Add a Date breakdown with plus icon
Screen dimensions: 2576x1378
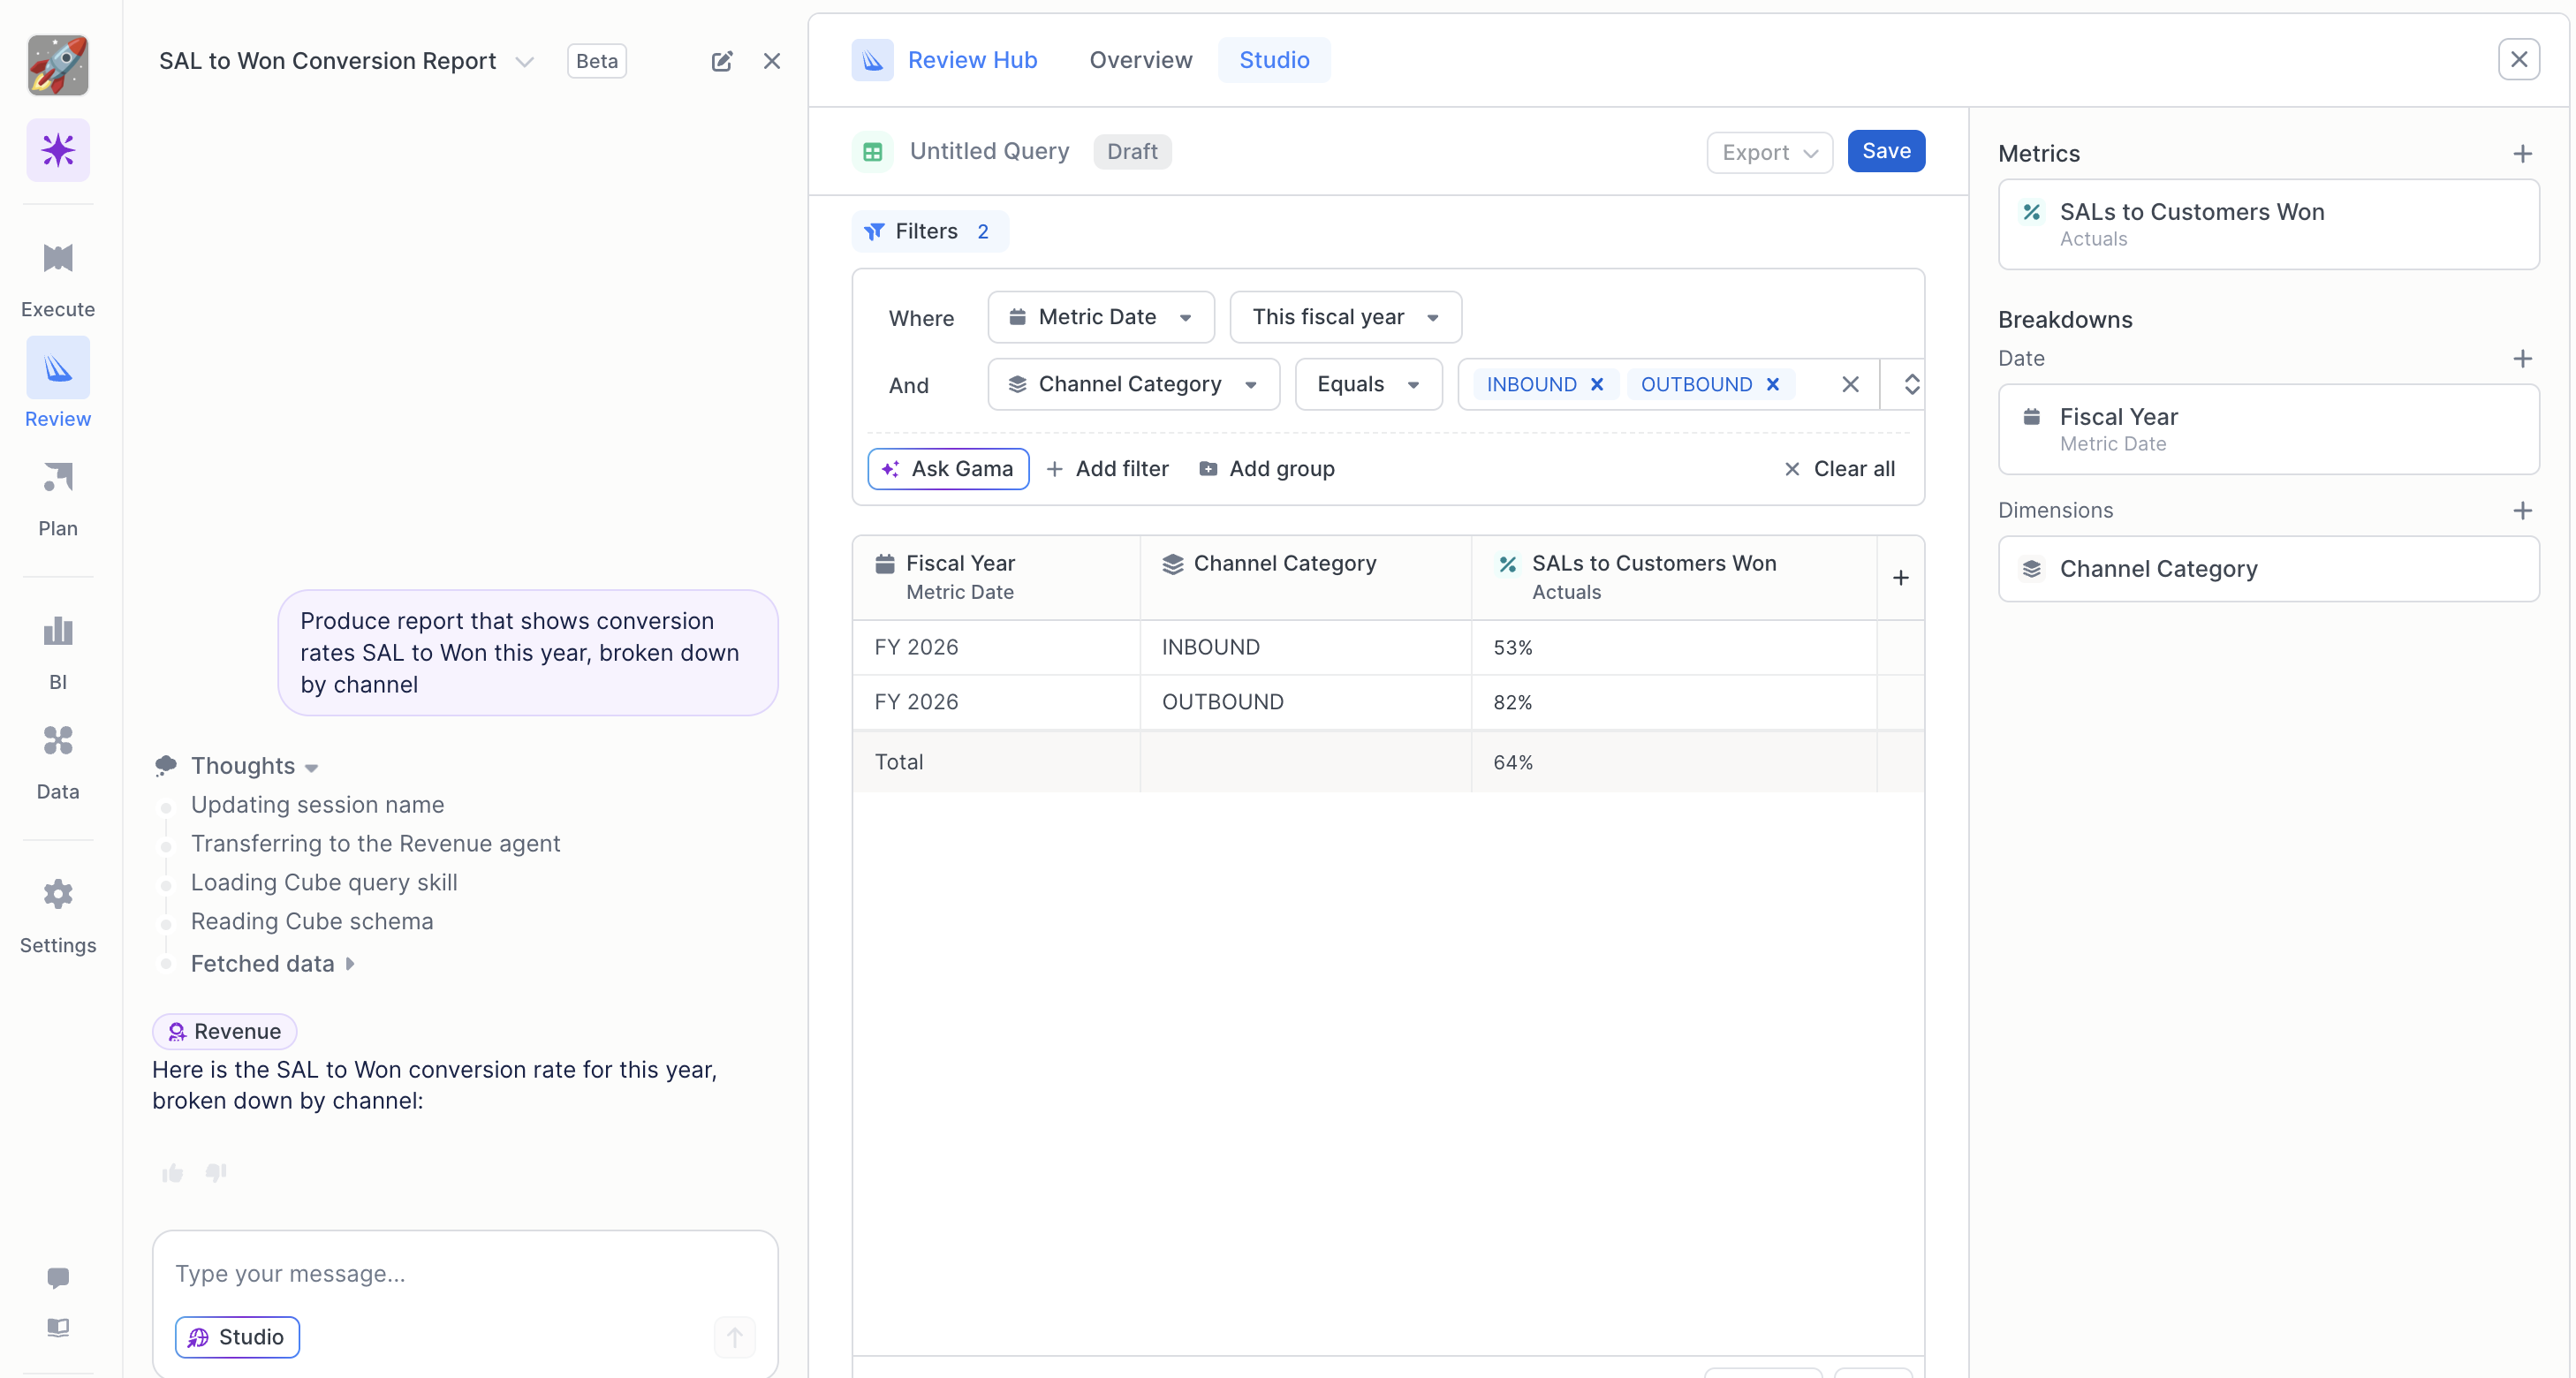(2522, 358)
